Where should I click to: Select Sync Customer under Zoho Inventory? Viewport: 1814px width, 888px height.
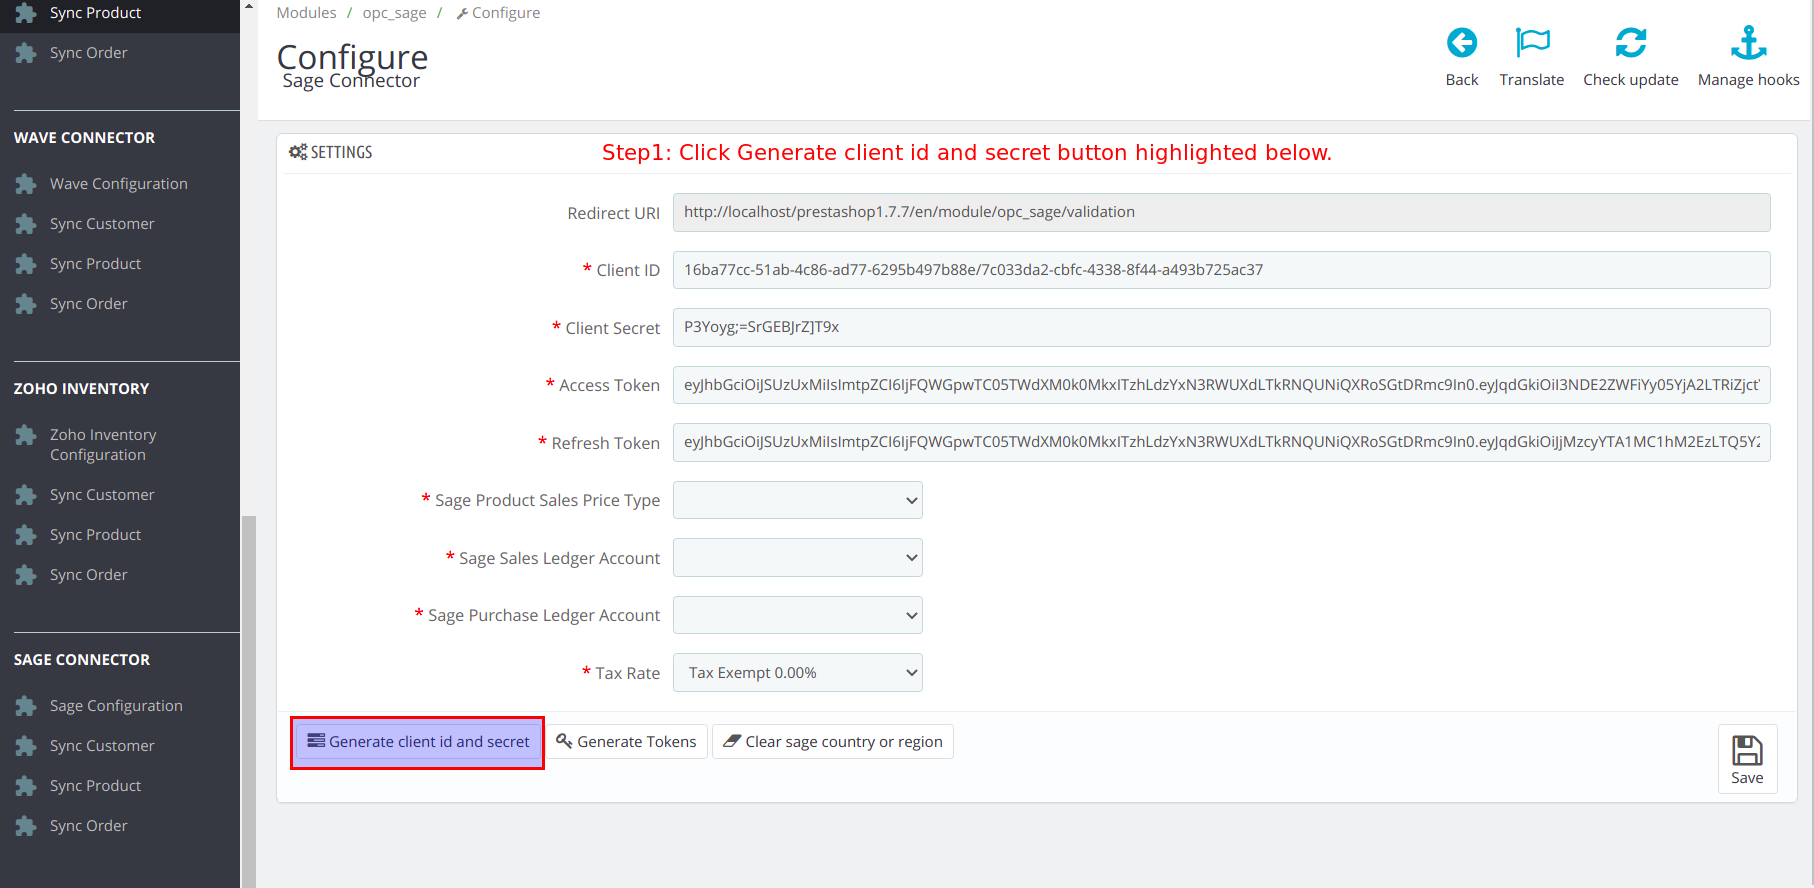(x=102, y=495)
